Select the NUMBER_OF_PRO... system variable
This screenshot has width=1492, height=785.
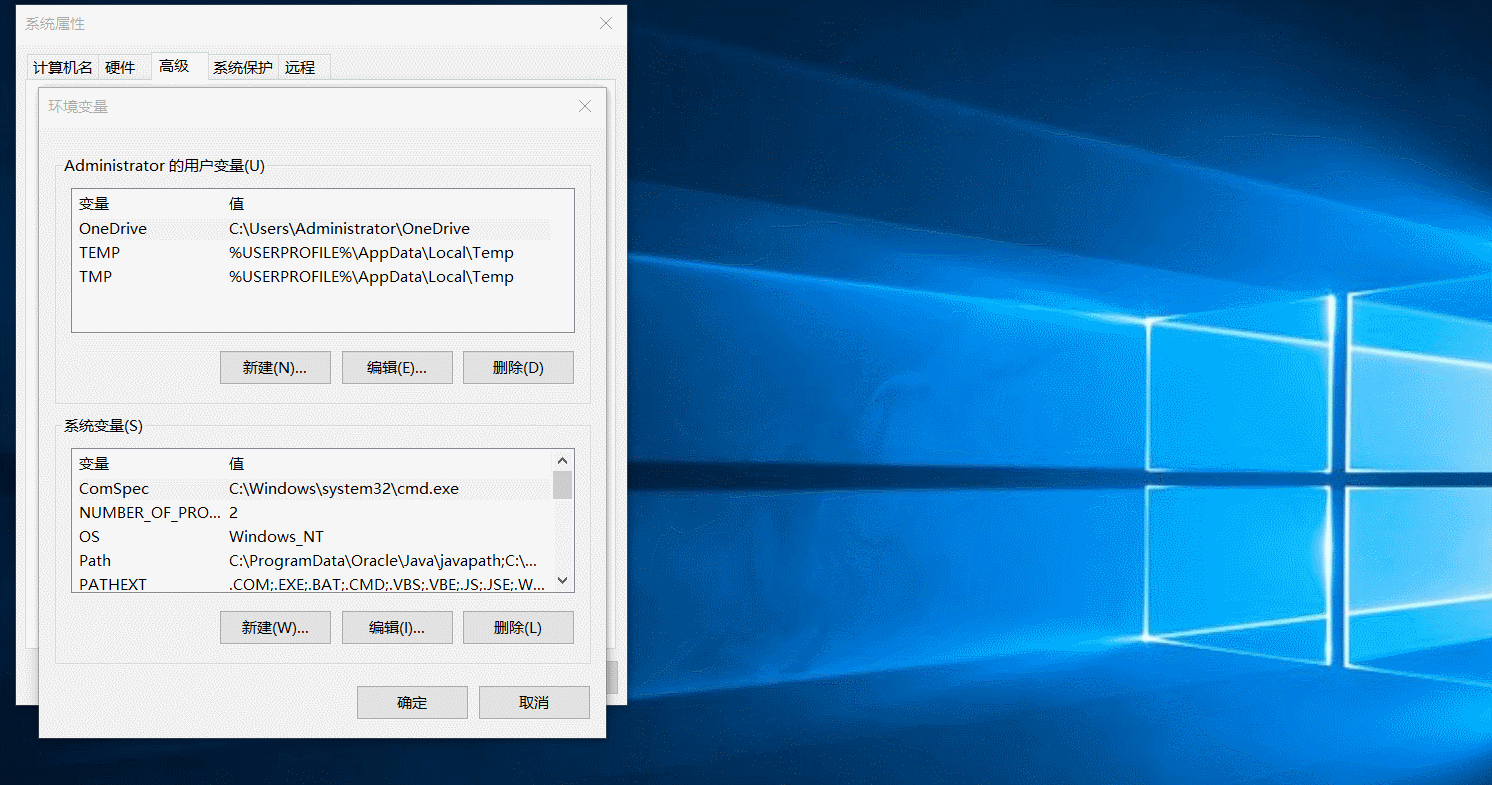pos(311,513)
